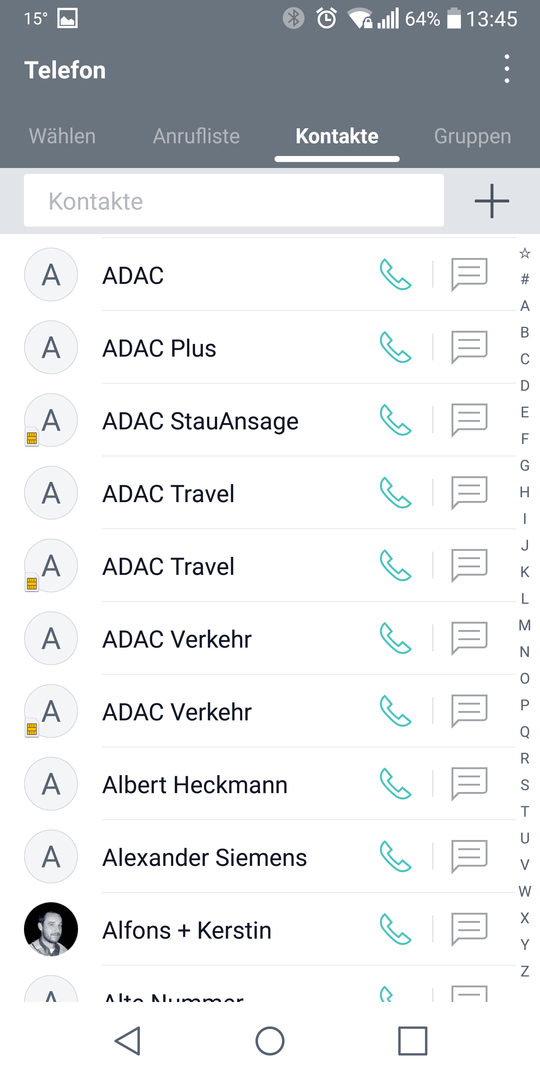Switch to the Wählen tab
This screenshot has height=1080, width=540.
pos(62,136)
